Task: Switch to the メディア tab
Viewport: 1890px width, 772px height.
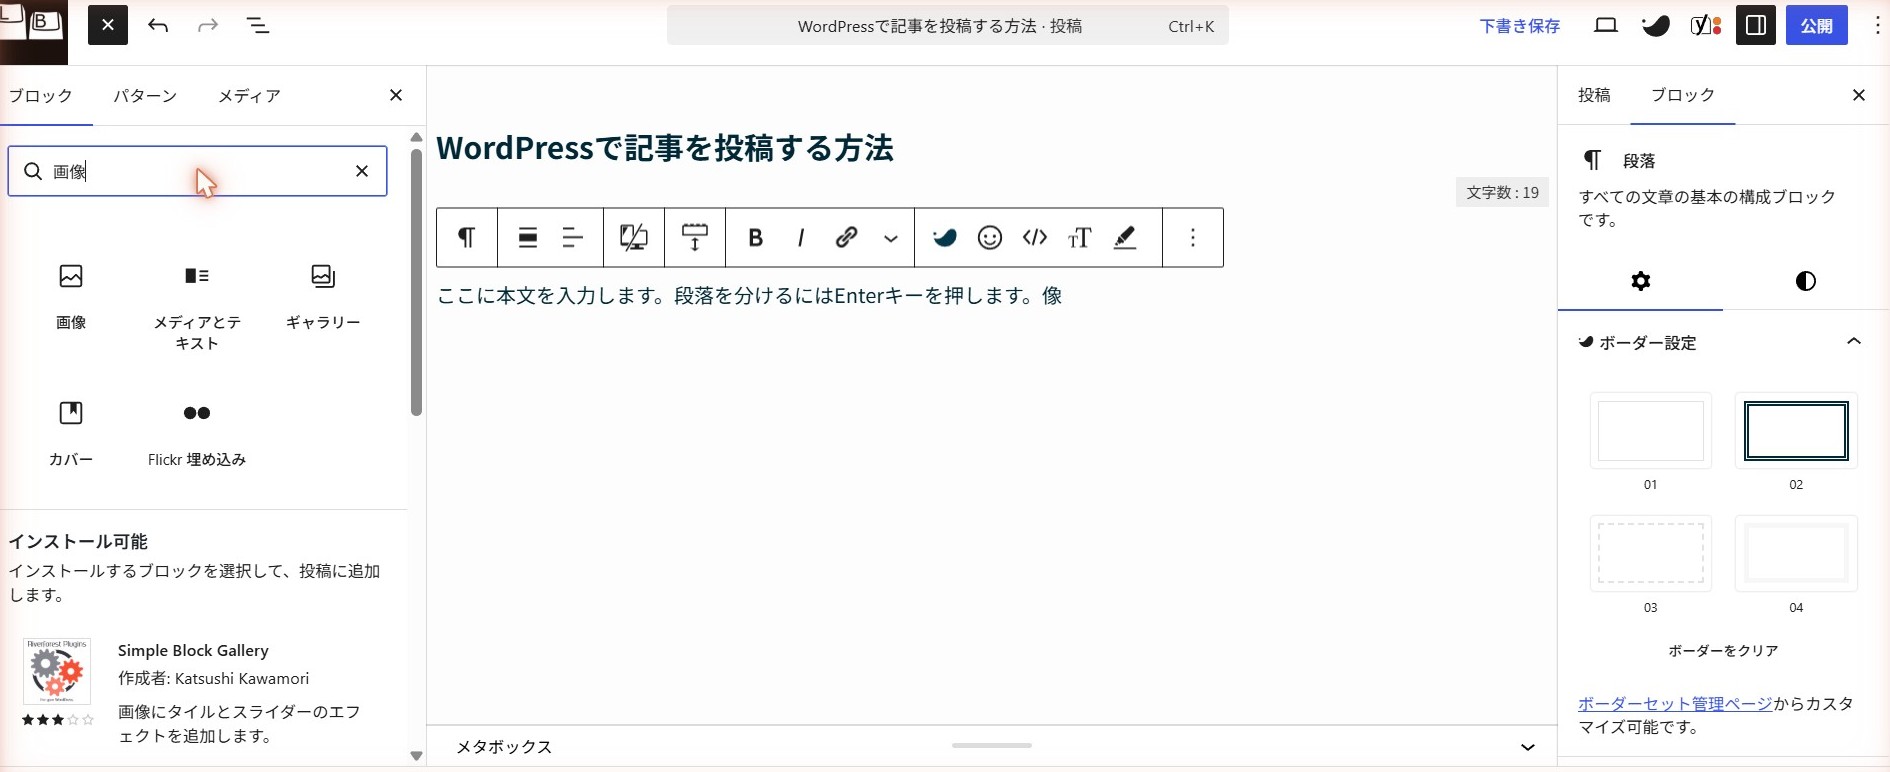Action: click(x=249, y=96)
